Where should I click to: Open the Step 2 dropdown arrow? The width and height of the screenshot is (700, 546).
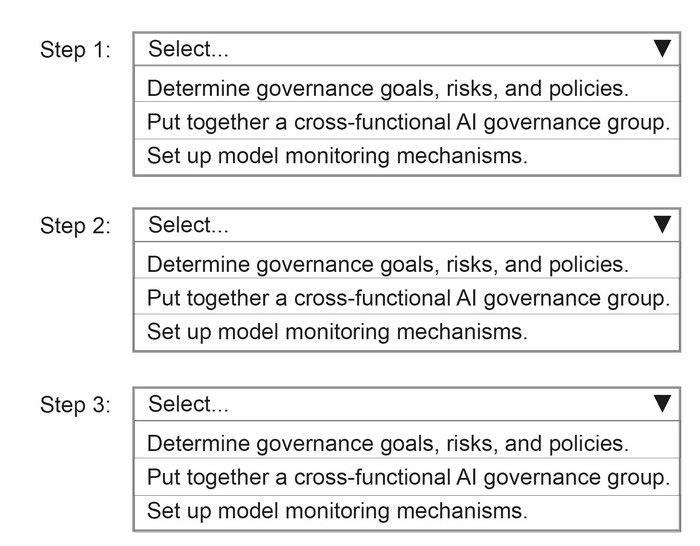pyautogui.click(x=662, y=225)
